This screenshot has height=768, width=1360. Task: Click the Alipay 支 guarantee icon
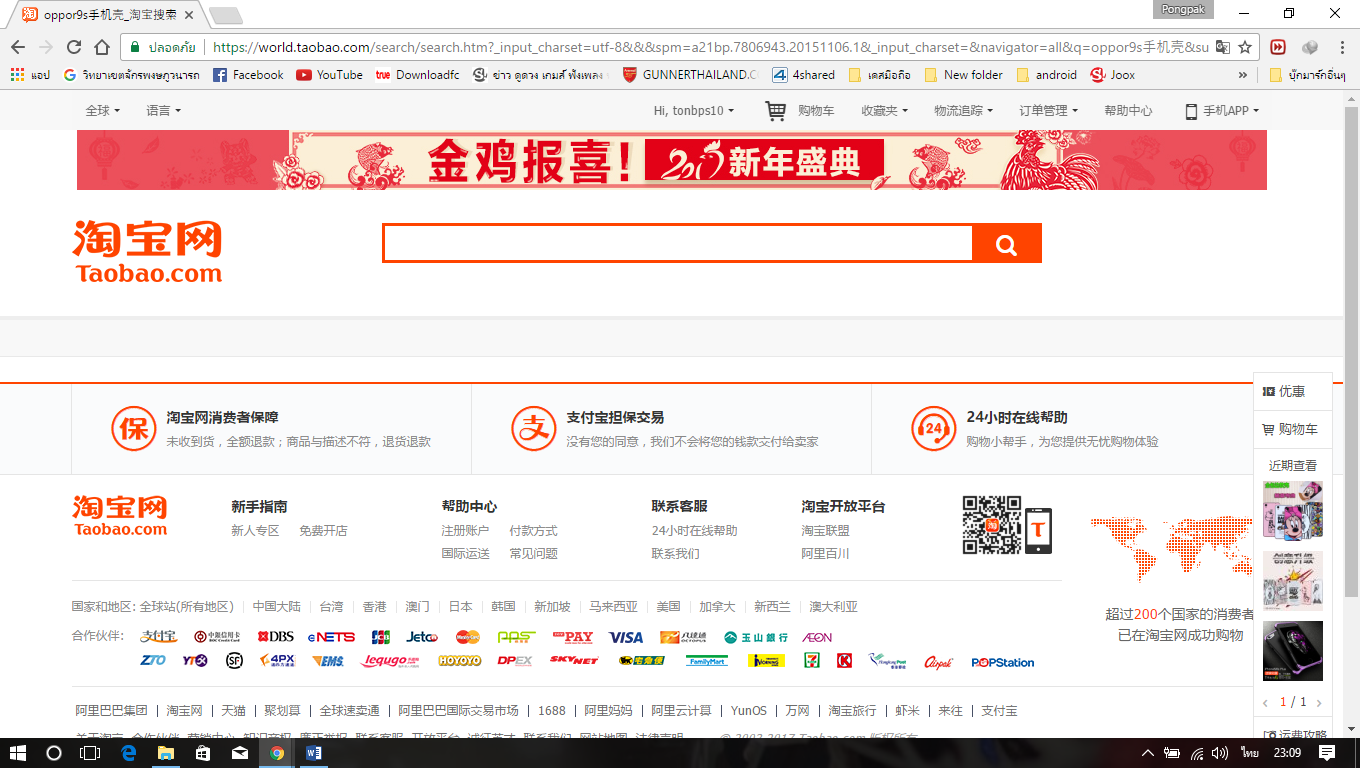click(533, 429)
